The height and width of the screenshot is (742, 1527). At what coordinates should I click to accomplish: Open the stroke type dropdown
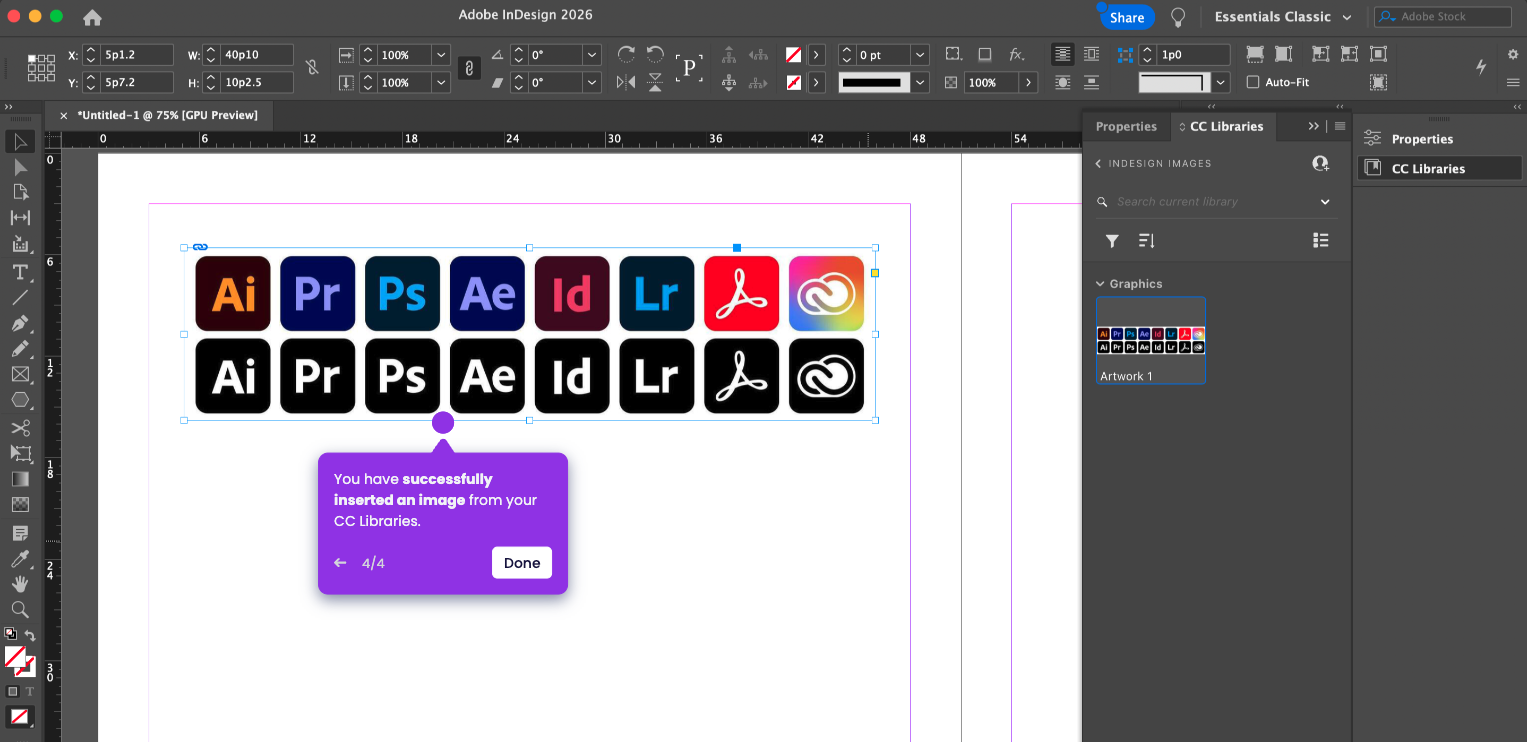[920, 83]
